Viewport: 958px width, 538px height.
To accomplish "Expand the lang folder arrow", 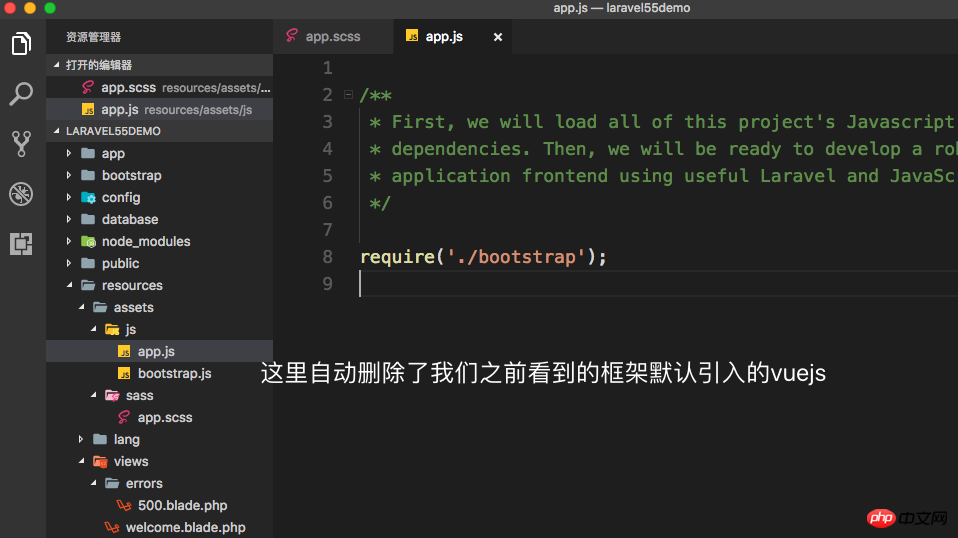I will [x=81, y=439].
